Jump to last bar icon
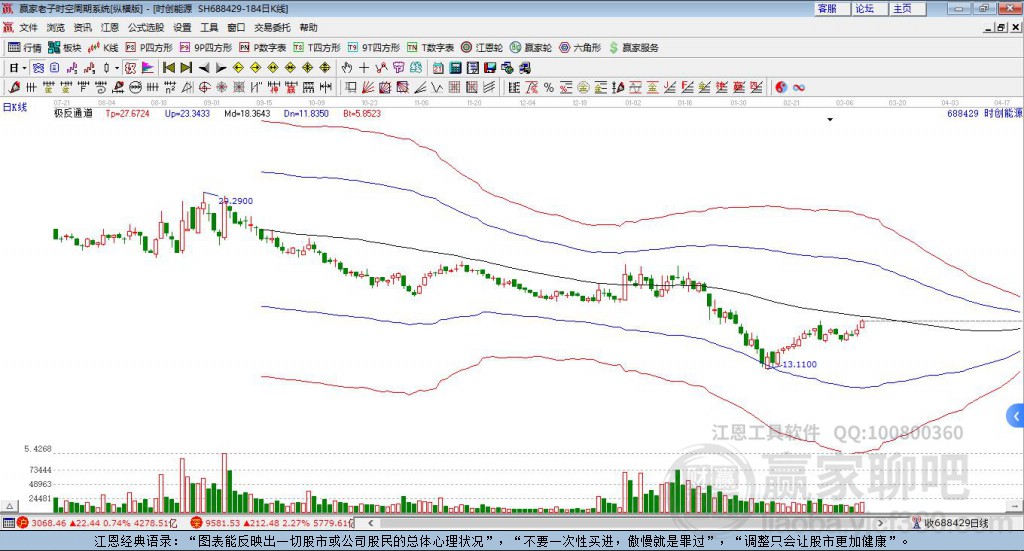This screenshot has width=1024, height=551. [x=186, y=68]
